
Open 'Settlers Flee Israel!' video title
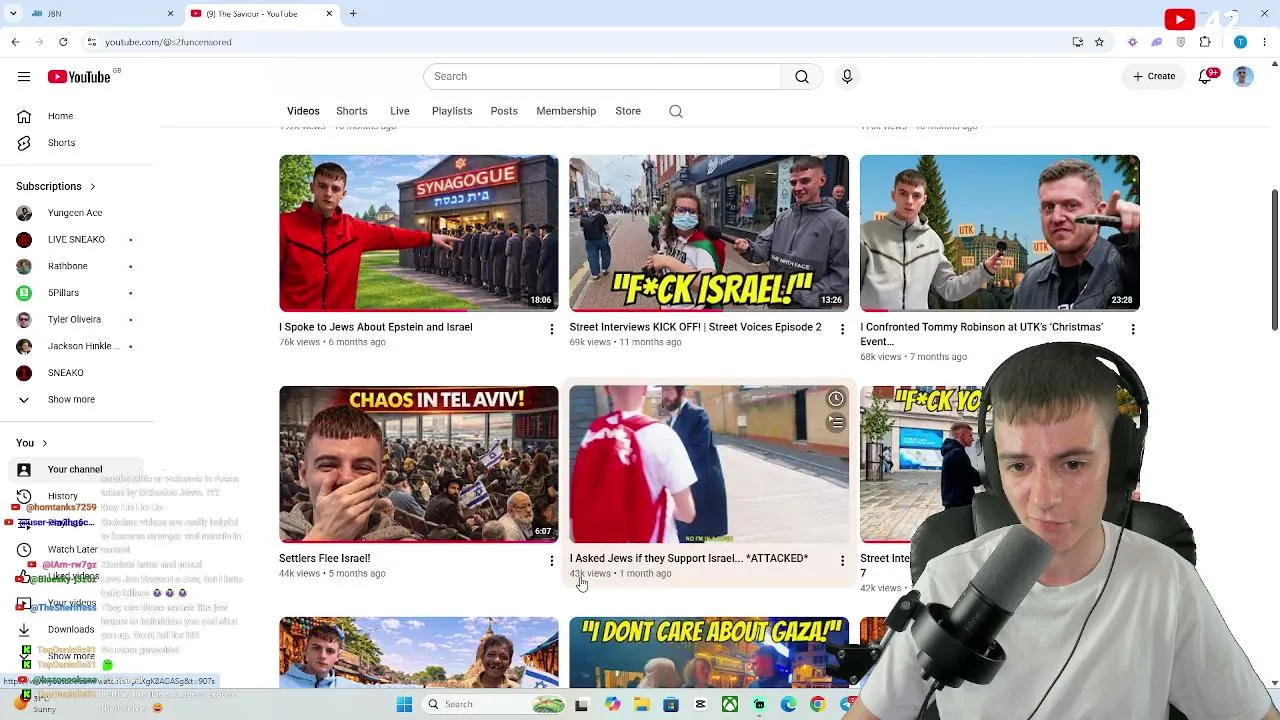[x=325, y=559]
